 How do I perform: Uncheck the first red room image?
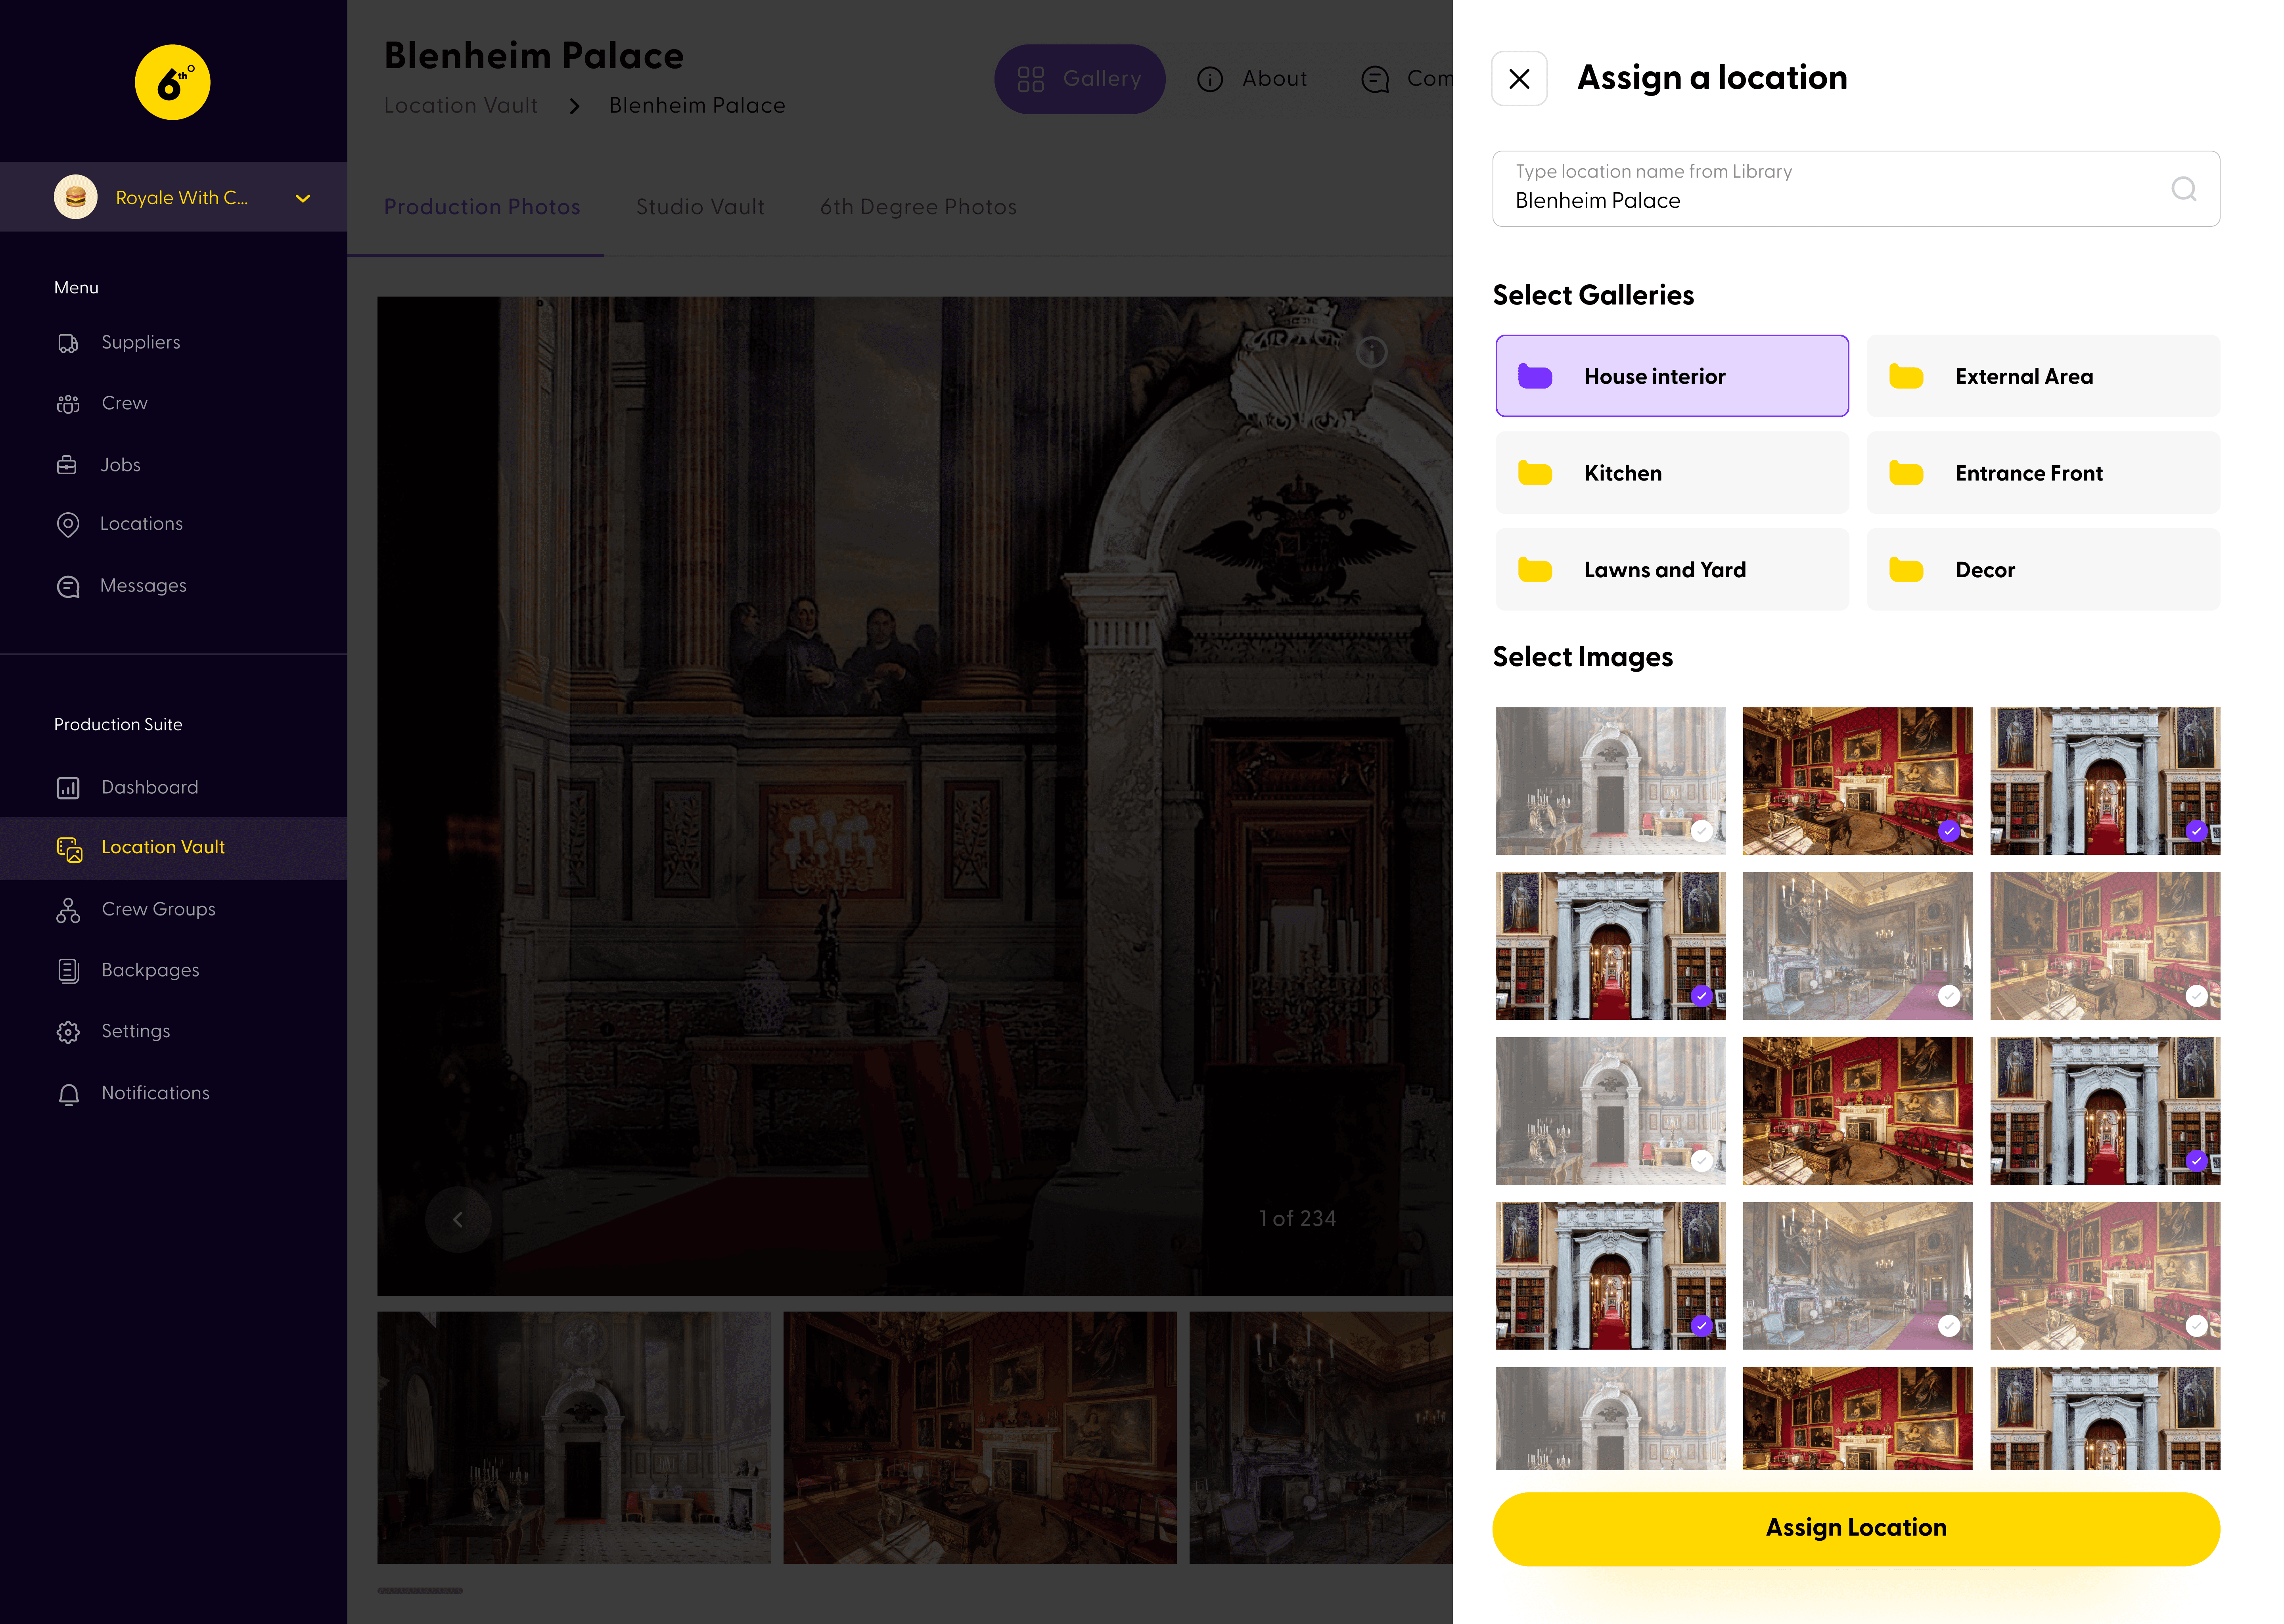point(1948,831)
